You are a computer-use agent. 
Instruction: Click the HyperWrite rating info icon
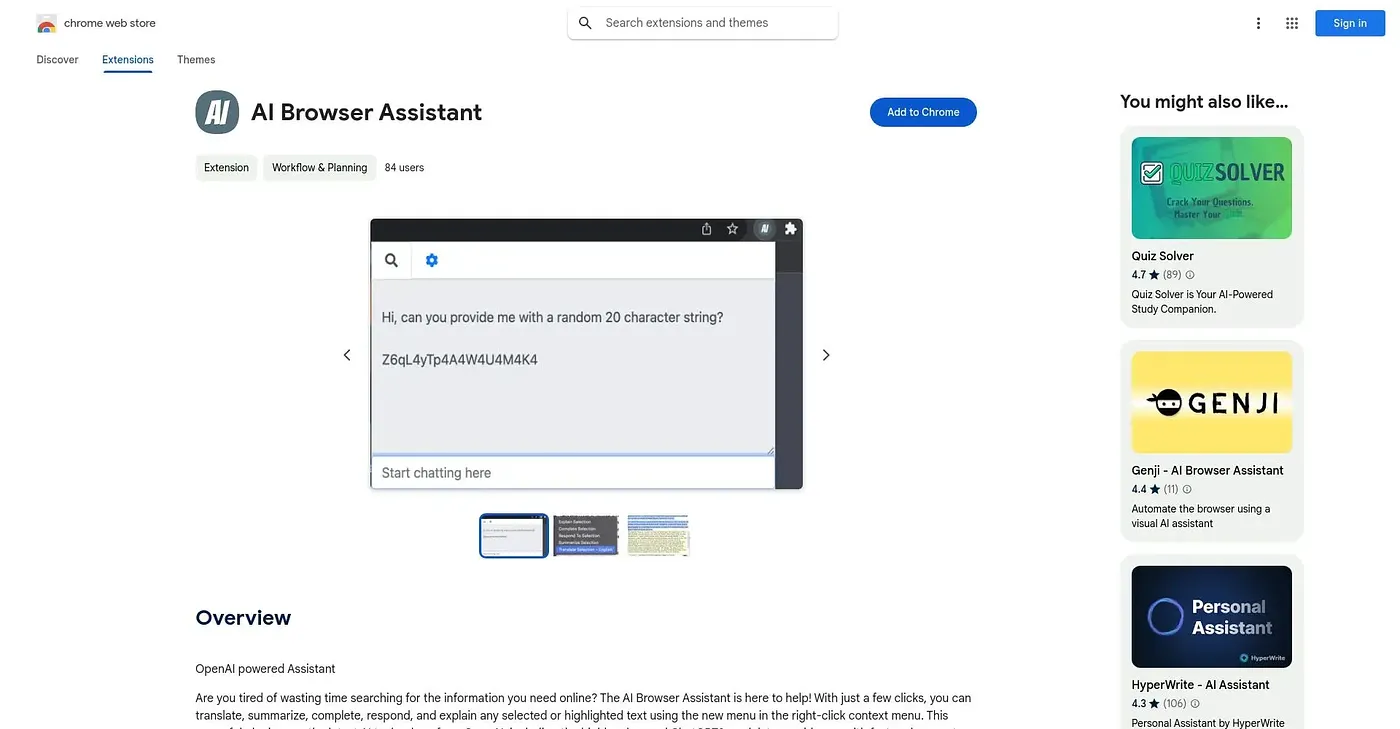click(1195, 704)
